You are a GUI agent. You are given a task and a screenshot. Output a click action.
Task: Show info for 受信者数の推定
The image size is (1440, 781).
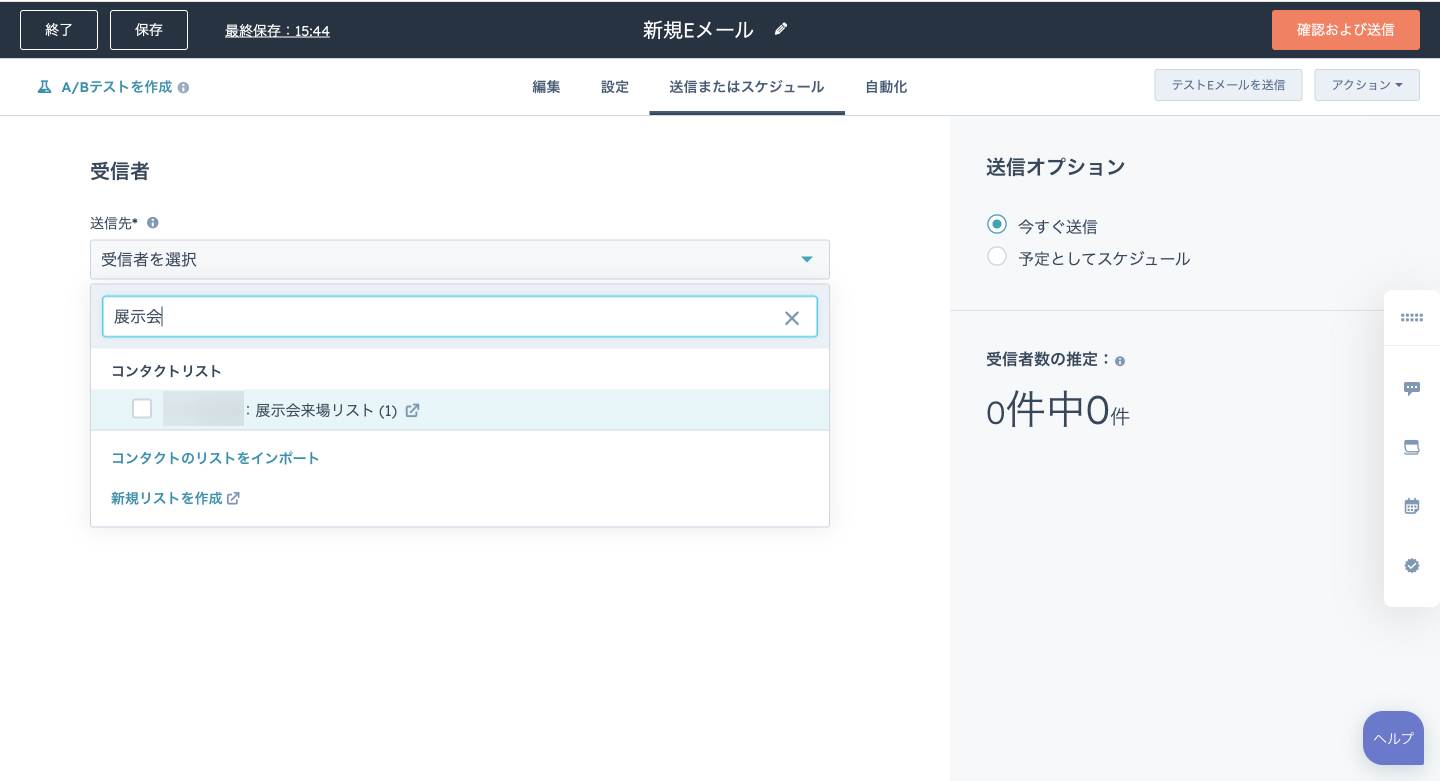1120,361
